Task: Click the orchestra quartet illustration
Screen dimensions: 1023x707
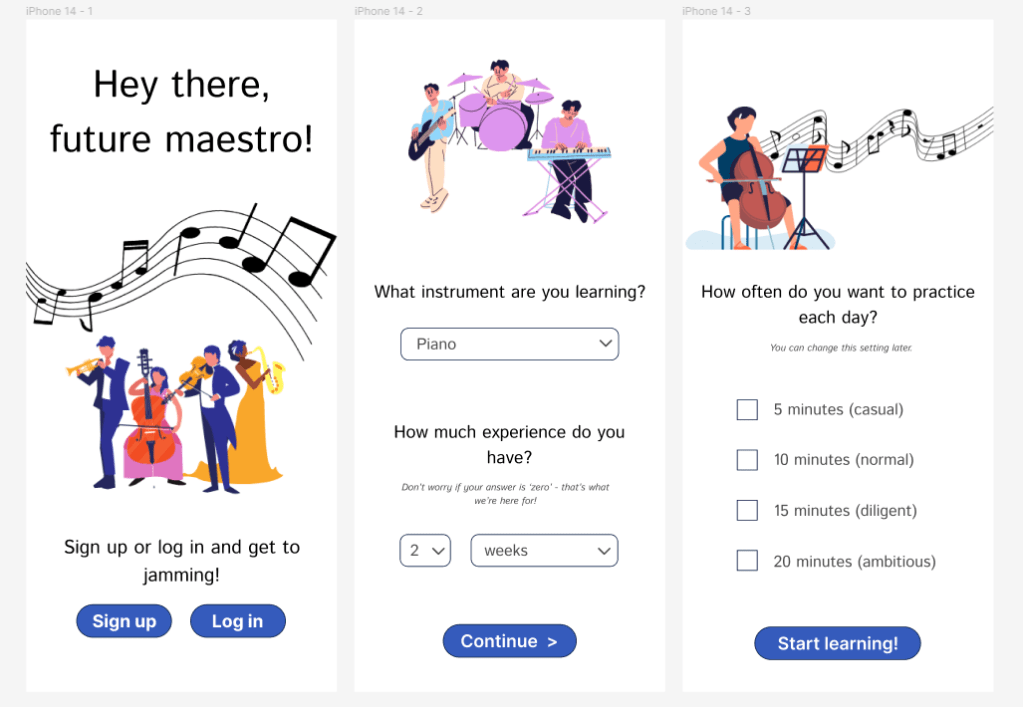Action: (x=176, y=414)
